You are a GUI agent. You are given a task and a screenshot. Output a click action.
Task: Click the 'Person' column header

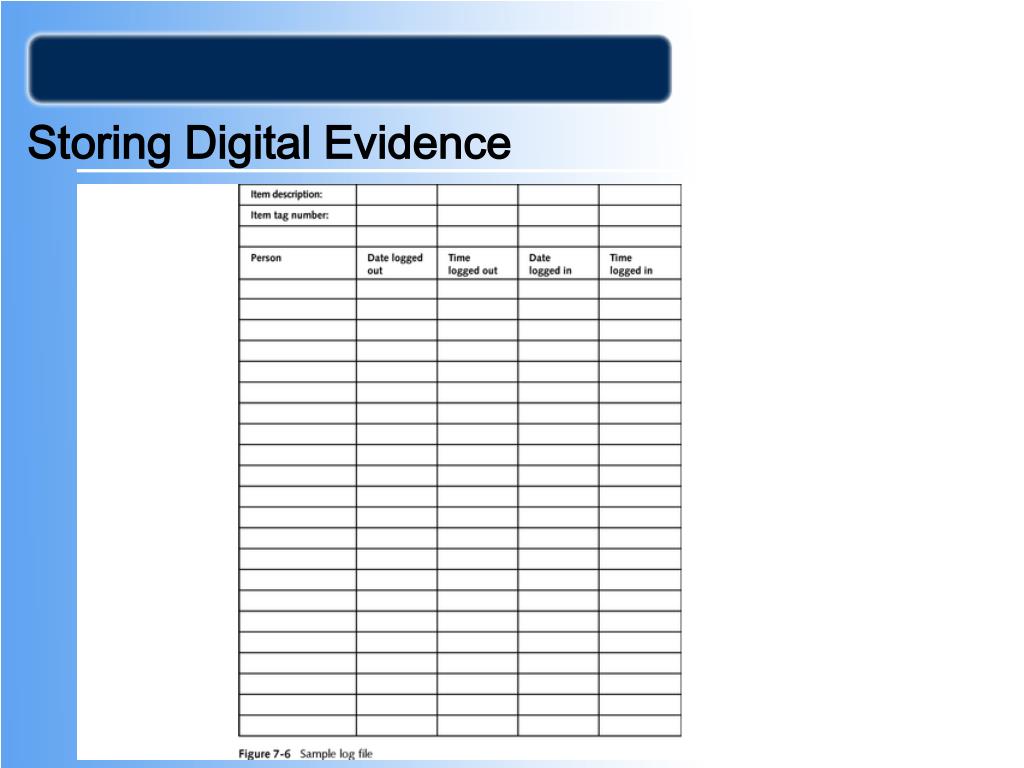(x=298, y=263)
